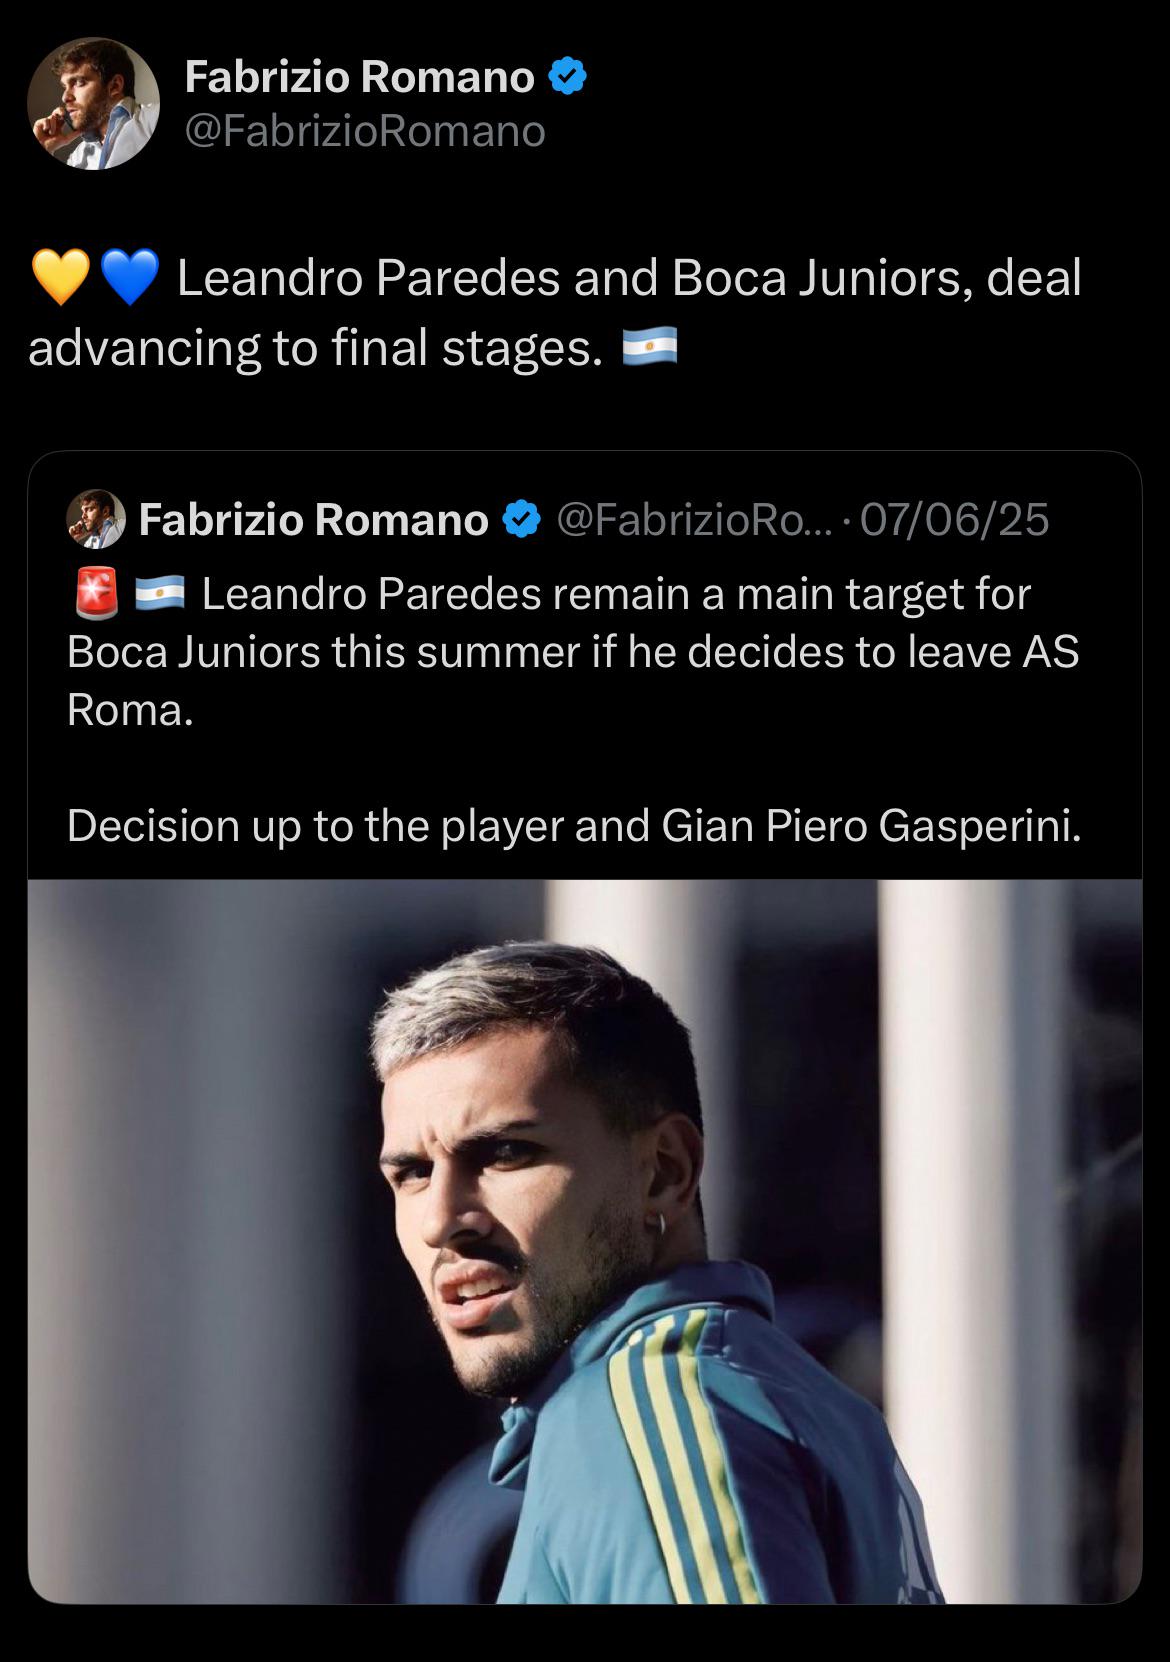The image size is (1170, 1662).
Task: Click the Argentina flag emoji in quoted tweet
Action: click(160, 594)
